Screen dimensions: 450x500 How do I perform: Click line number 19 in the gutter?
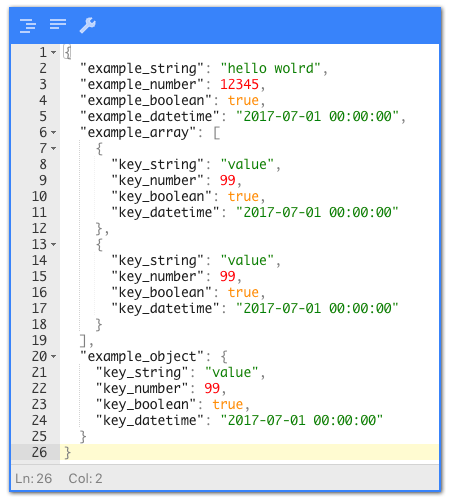point(39,340)
